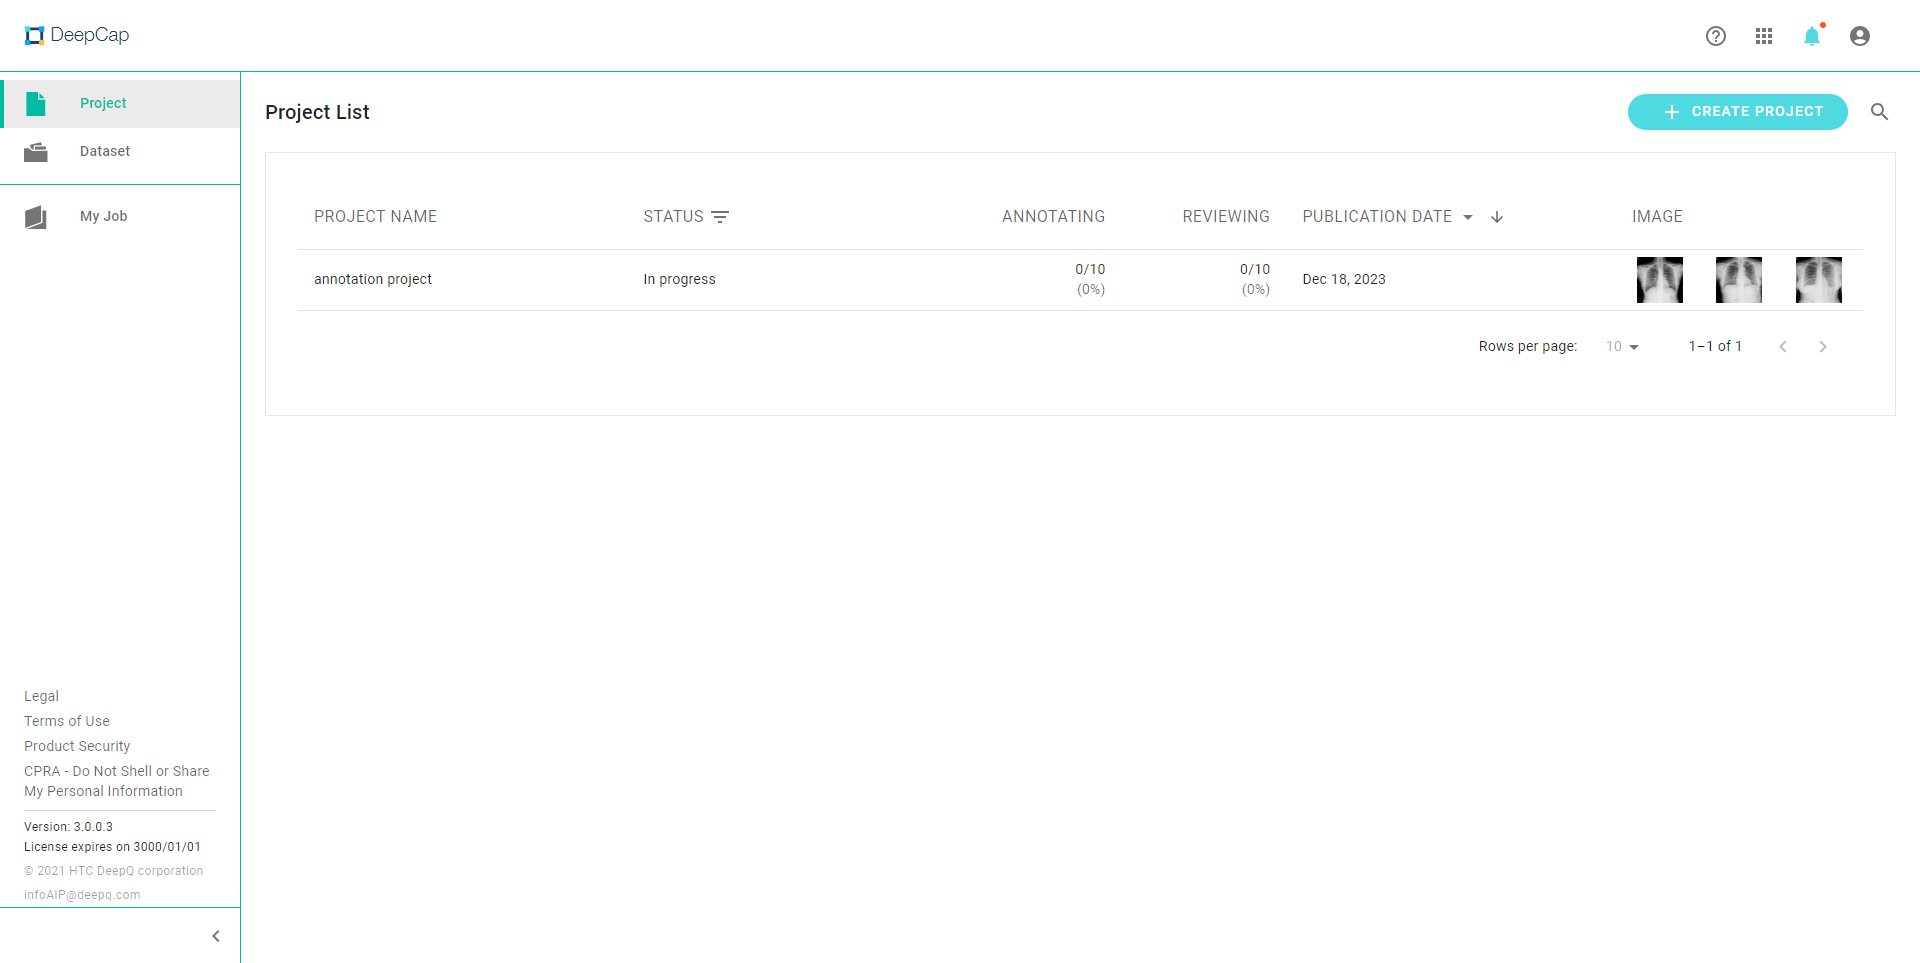Filter projects by Status icon
Screen dimensions: 1920x963
click(x=720, y=217)
